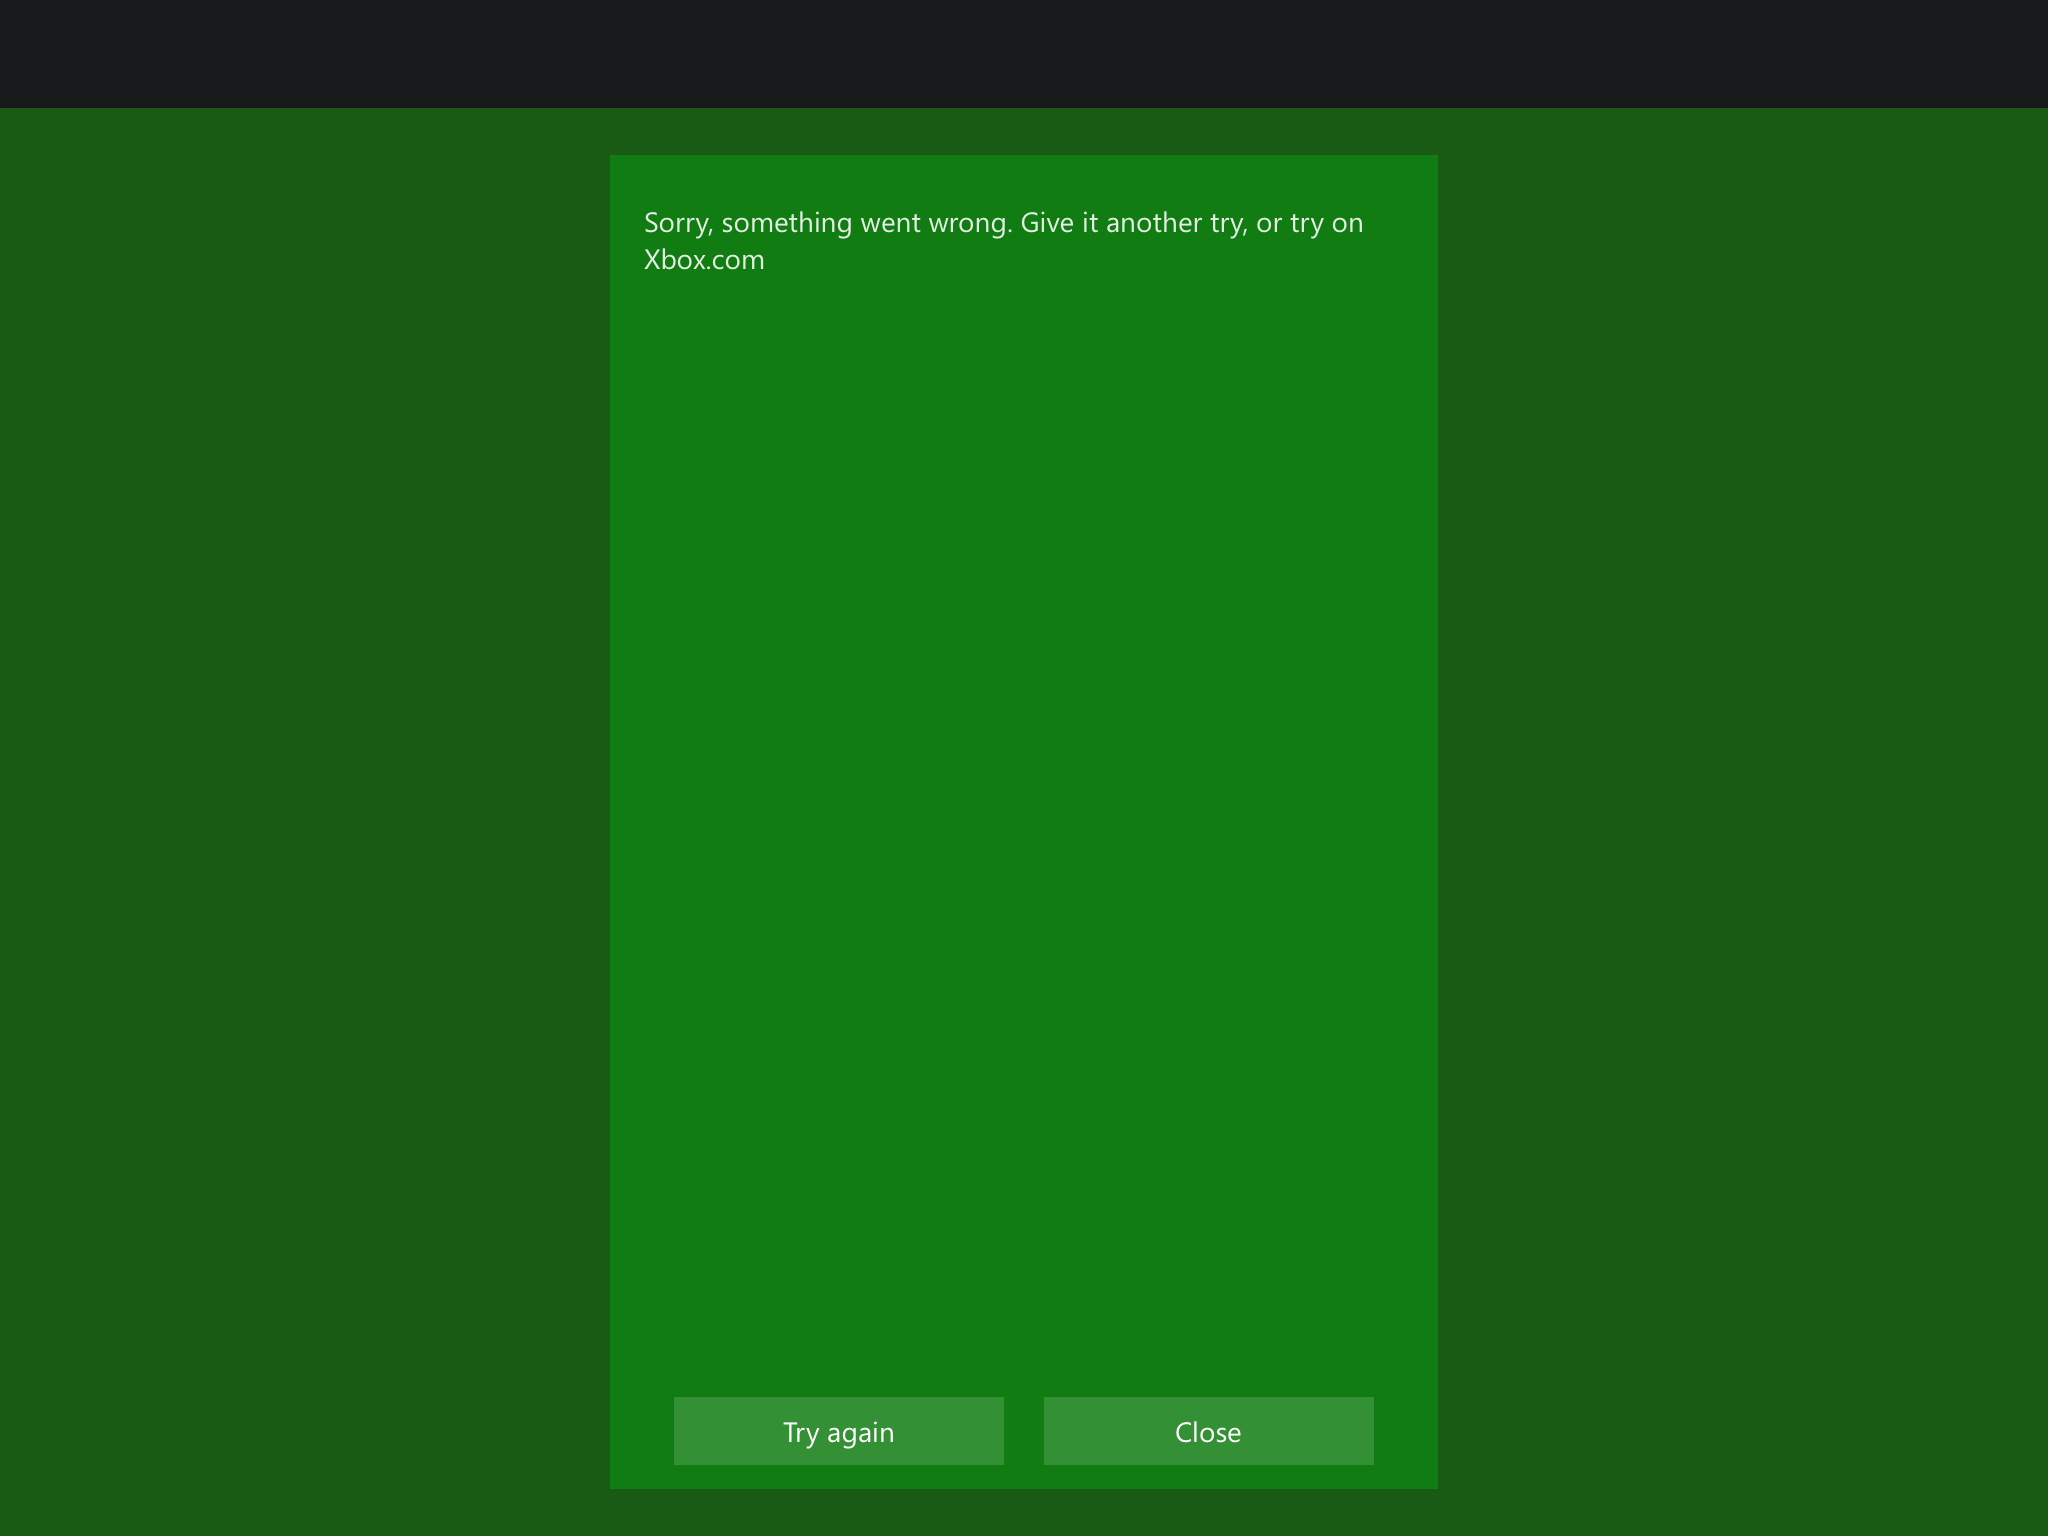Click the dark green background left of the dialog
Screen dimensions: 2048x1536
coord(300,800)
